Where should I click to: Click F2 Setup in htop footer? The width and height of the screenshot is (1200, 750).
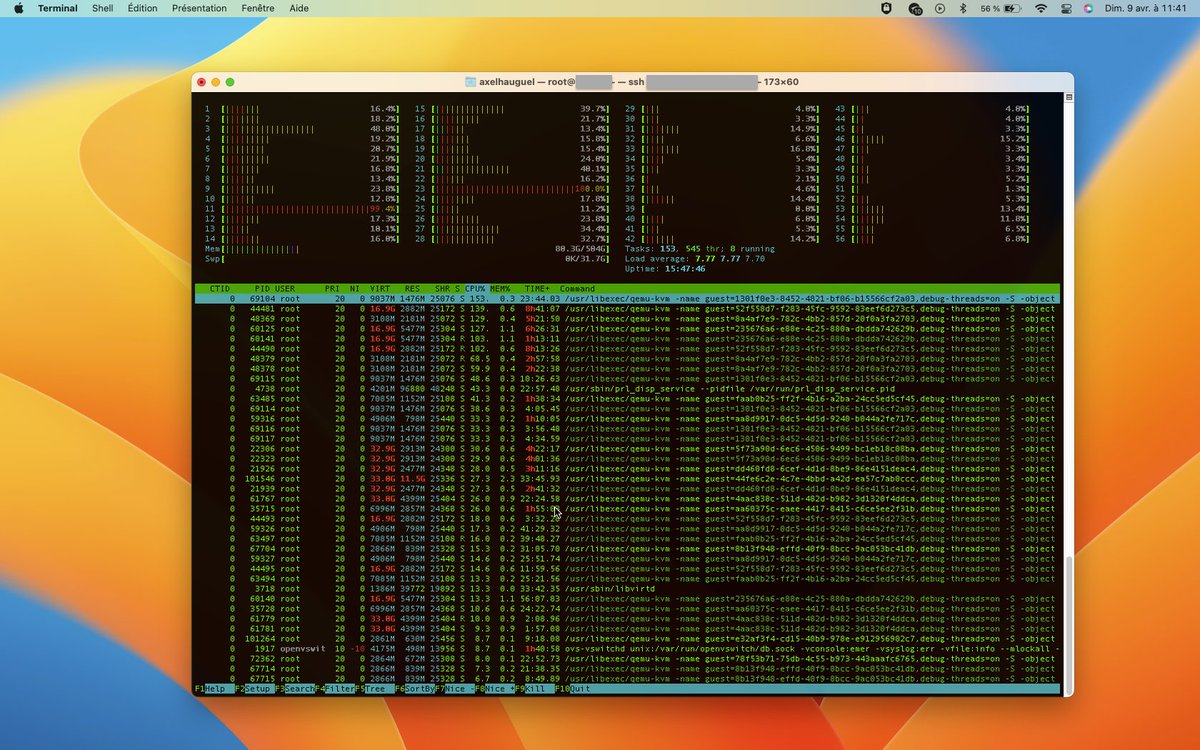(253, 688)
